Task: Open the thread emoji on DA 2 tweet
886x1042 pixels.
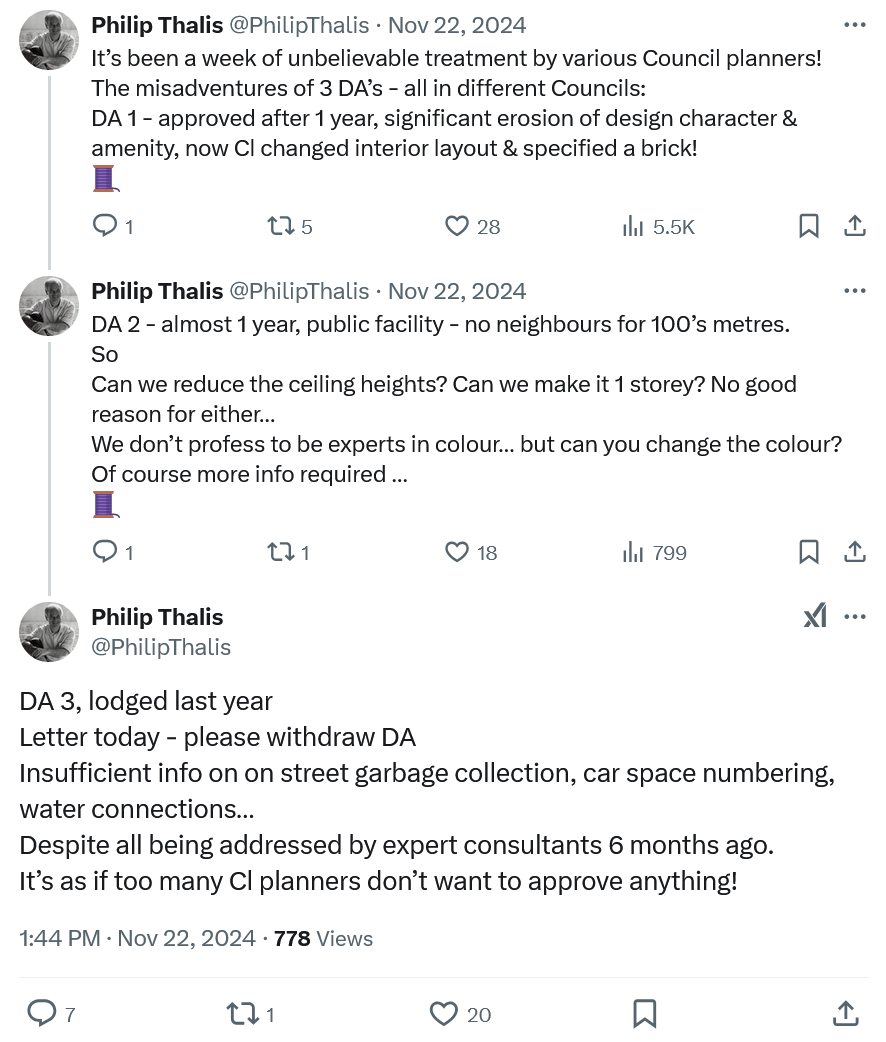Action: [x=105, y=504]
